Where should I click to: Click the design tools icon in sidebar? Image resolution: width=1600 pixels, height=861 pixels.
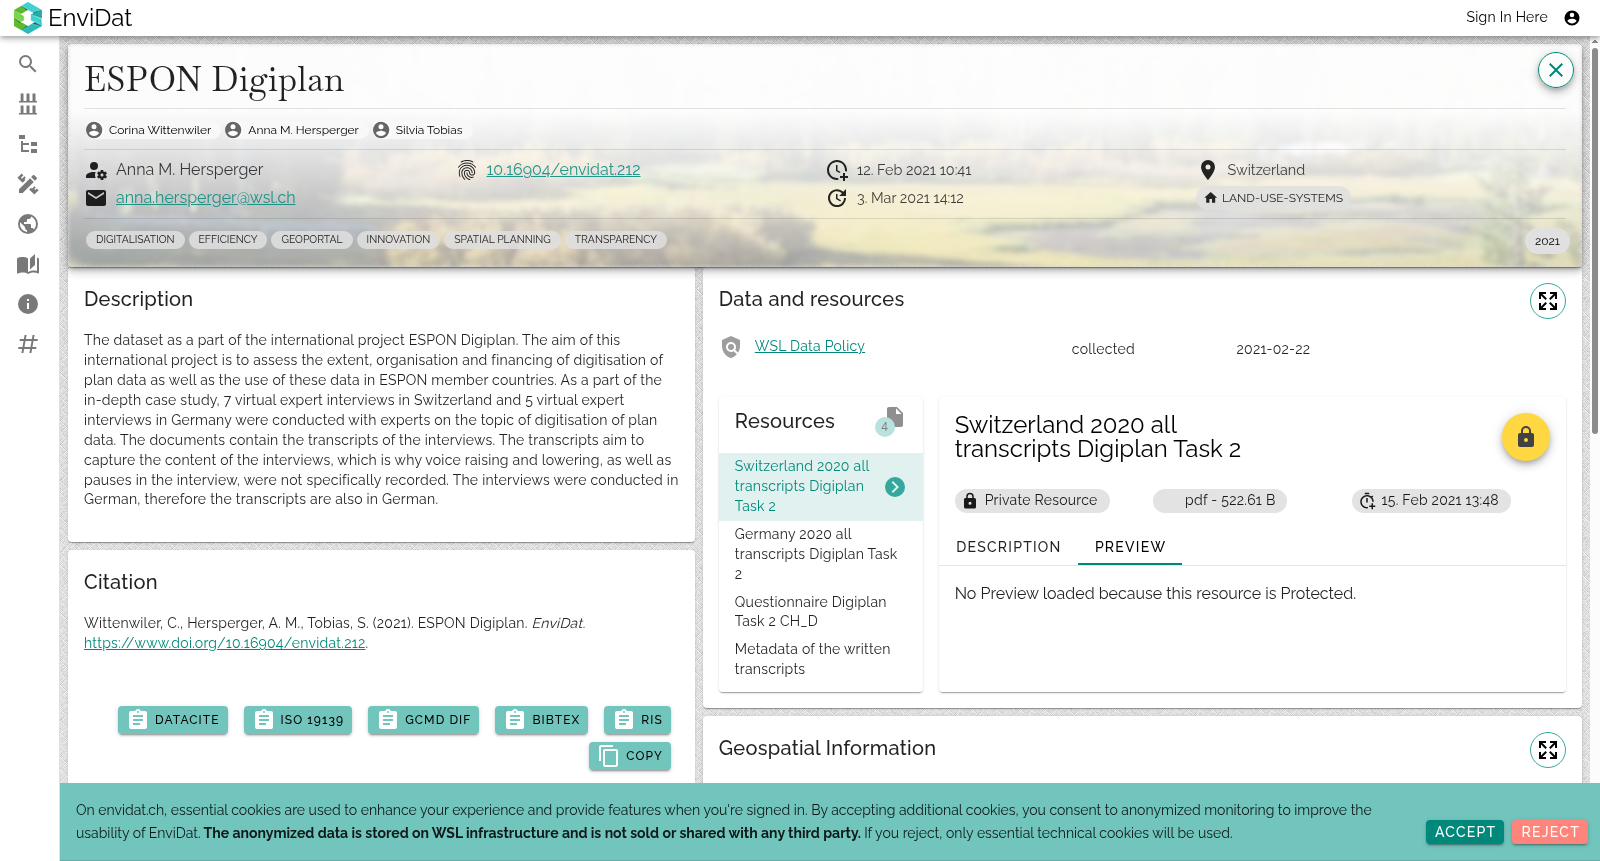point(28,184)
